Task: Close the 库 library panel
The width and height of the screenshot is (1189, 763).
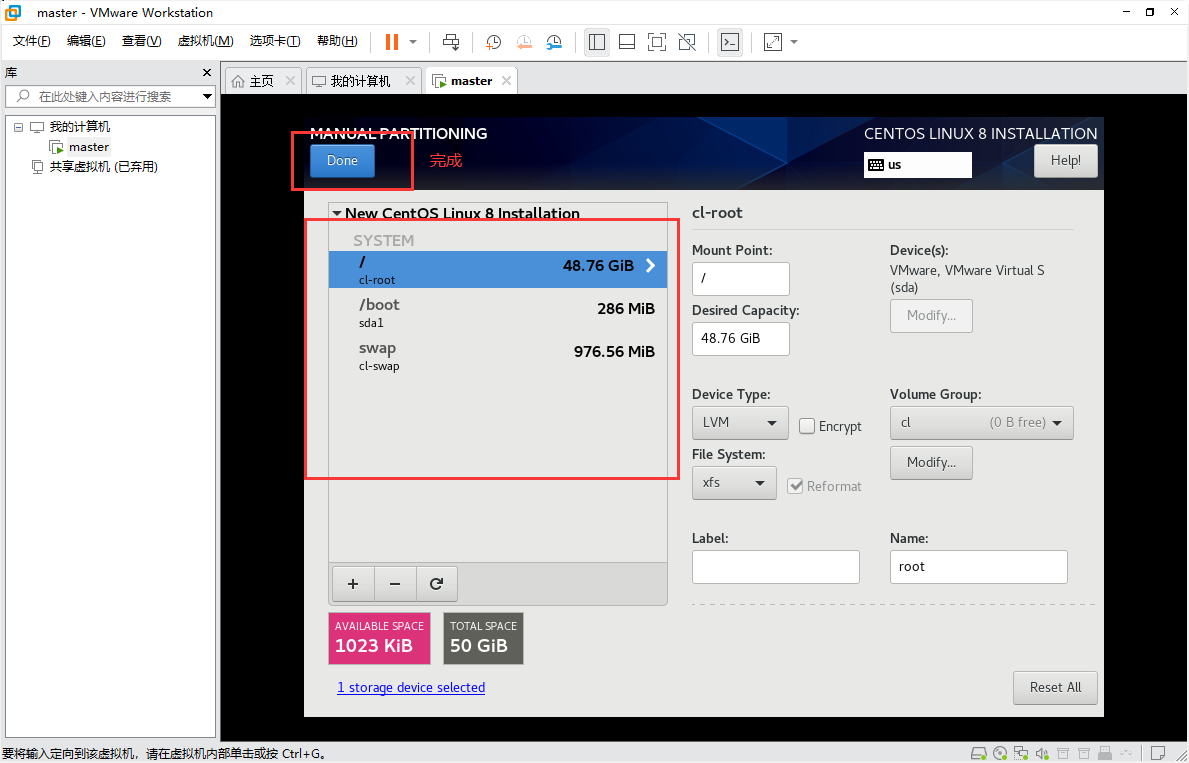Action: (x=206, y=73)
